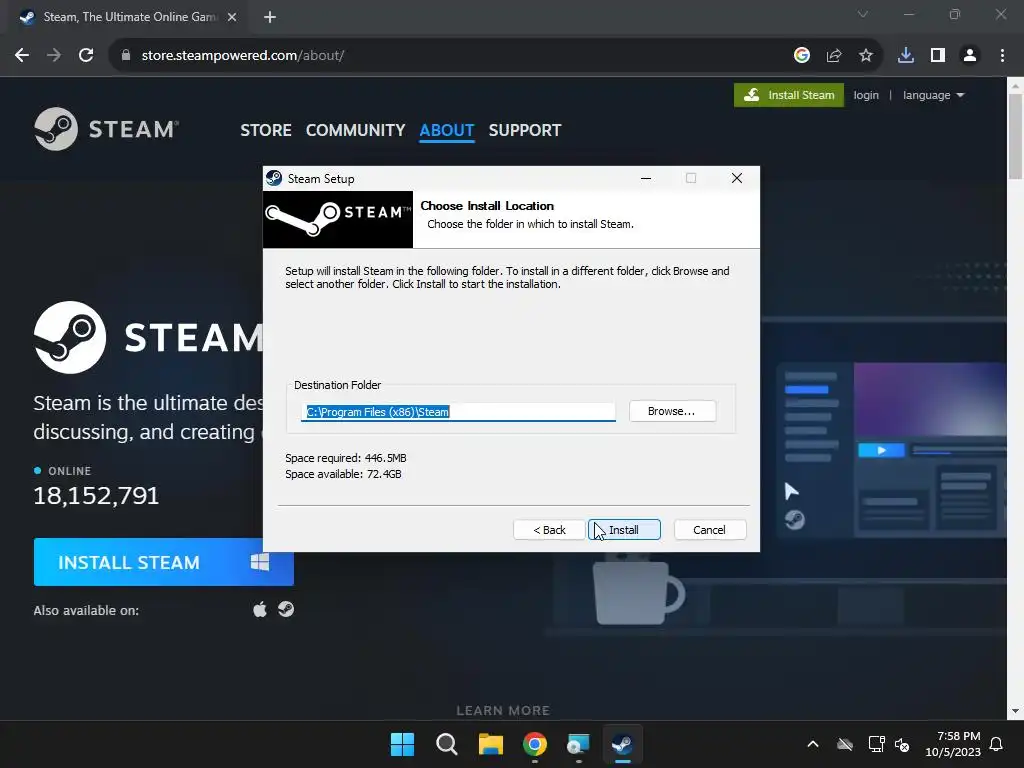Viewport: 1024px width, 768px height.
Task: Cancel the Steam Setup installer
Action: (709, 530)
